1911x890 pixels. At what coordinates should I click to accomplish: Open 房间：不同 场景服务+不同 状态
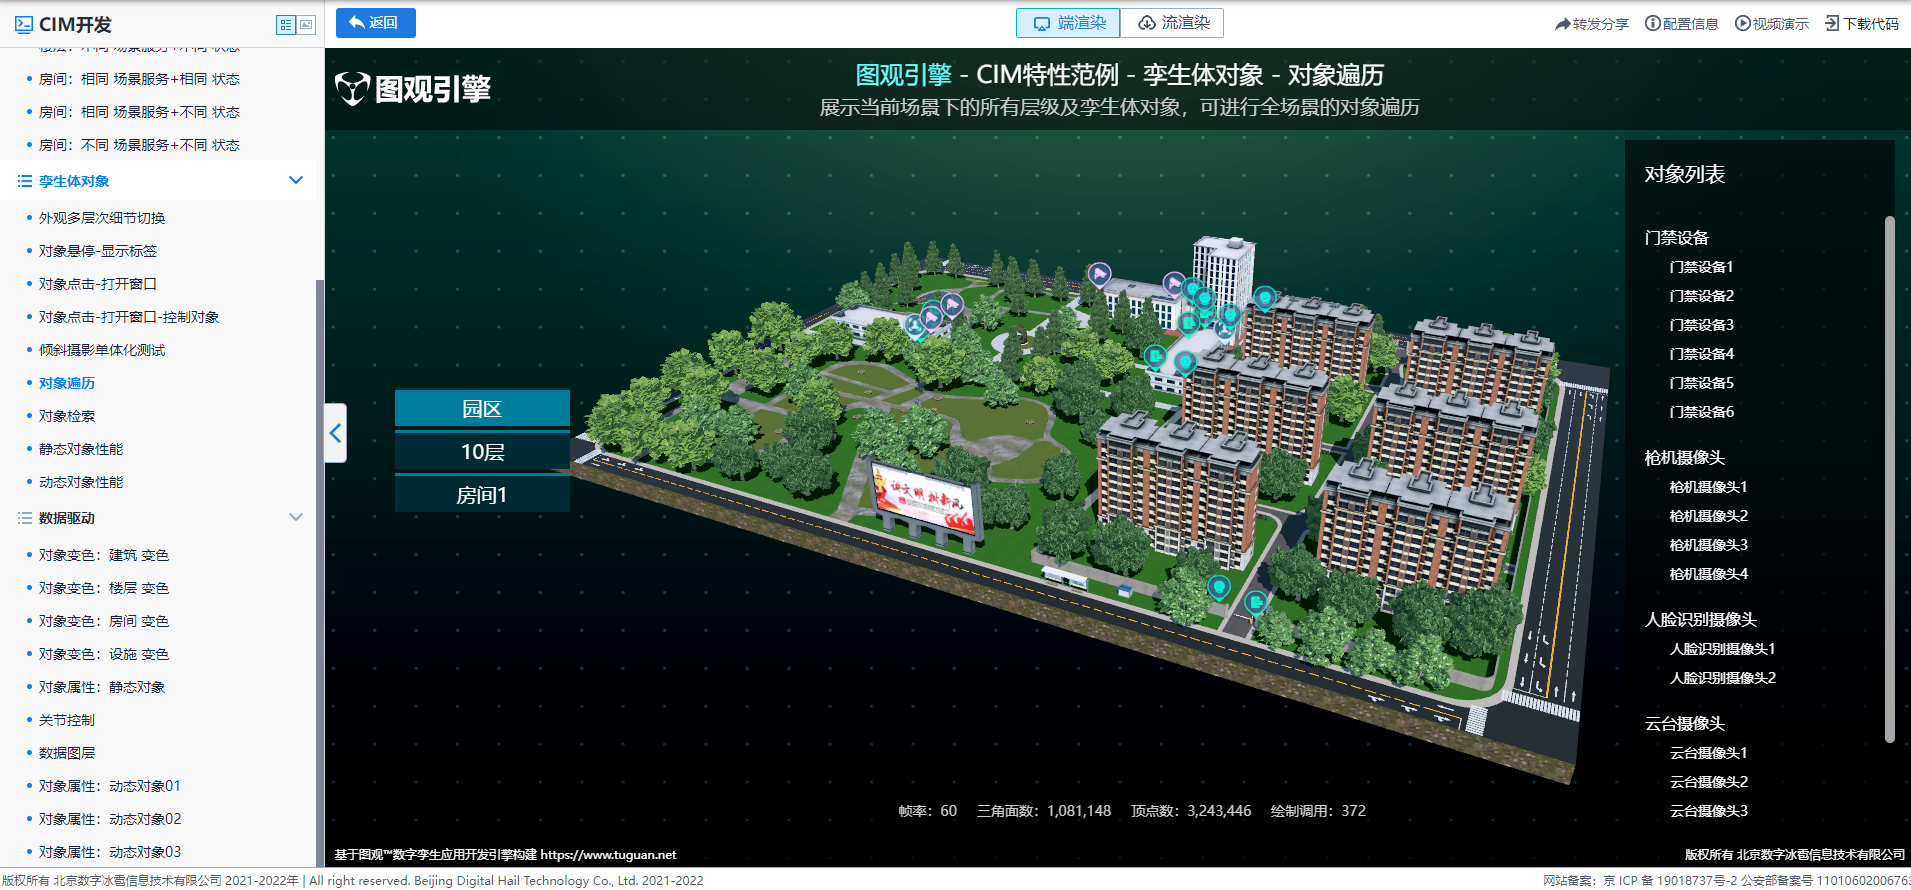coord(139,145)
